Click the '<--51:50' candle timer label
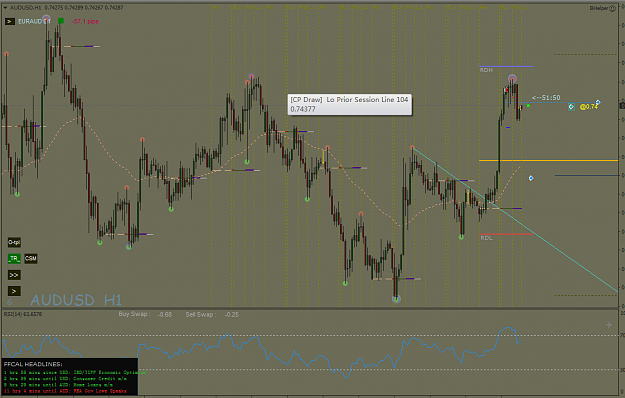Image resolution: width=625 pixels, height=398 pixels. tap(546, 98)
